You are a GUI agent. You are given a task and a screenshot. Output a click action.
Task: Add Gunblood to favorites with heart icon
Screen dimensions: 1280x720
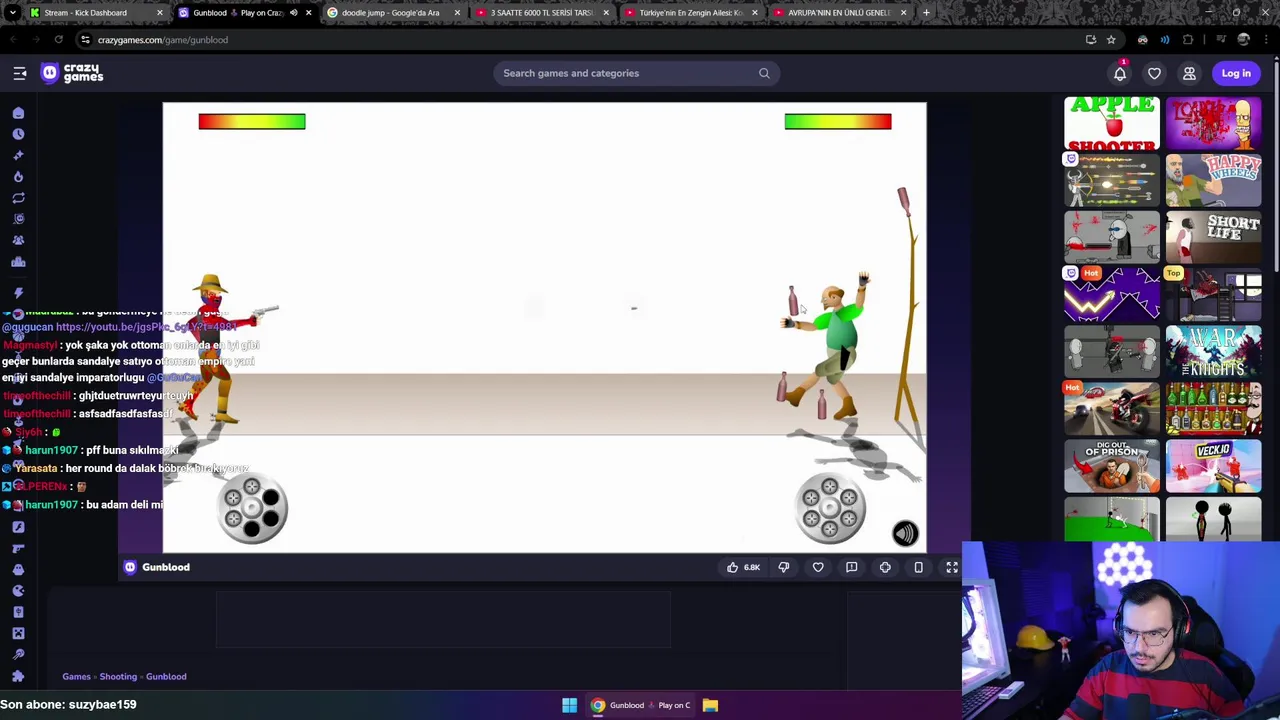(x=818, y=567)
